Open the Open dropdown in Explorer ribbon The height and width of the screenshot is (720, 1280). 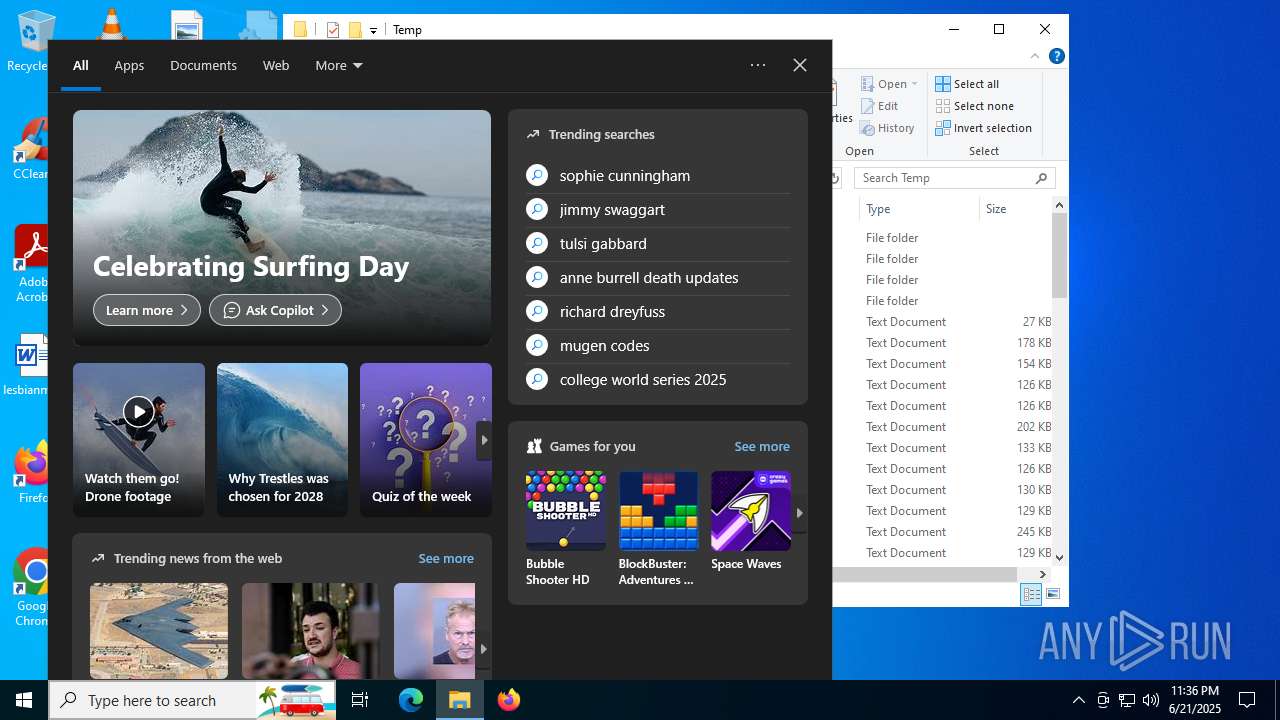coord(889,84)
